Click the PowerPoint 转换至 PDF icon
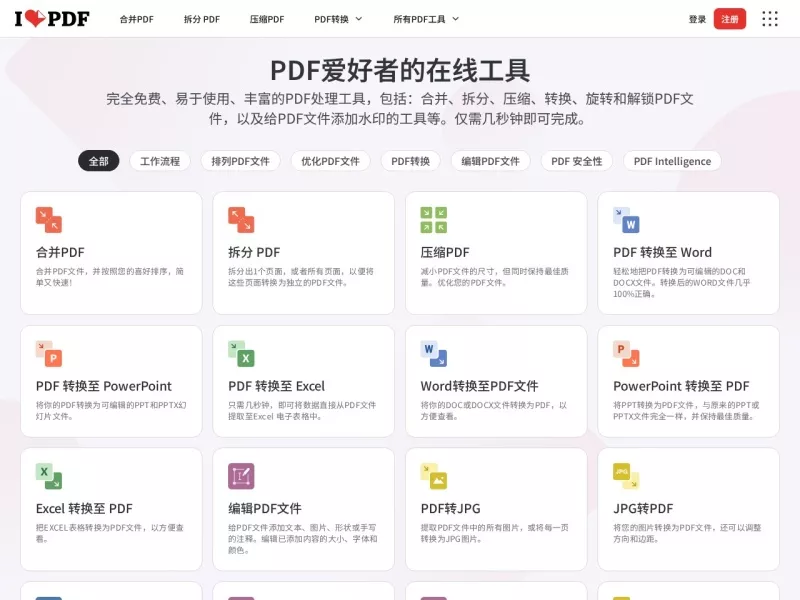The height and width of the screenshot is (600, 800). [627, 354]
